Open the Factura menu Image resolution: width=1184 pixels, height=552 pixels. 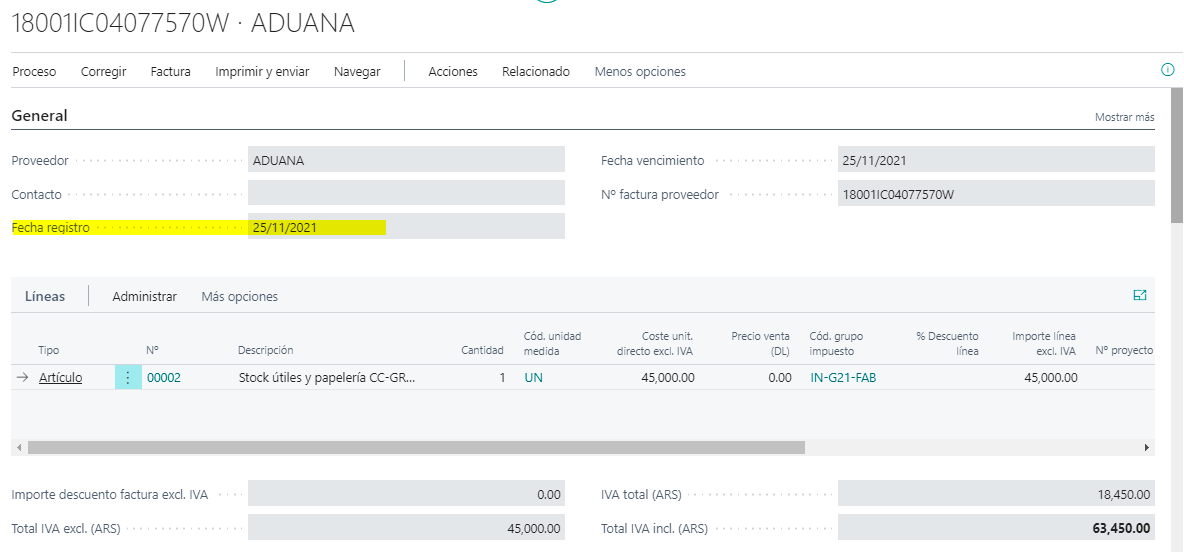171,72
